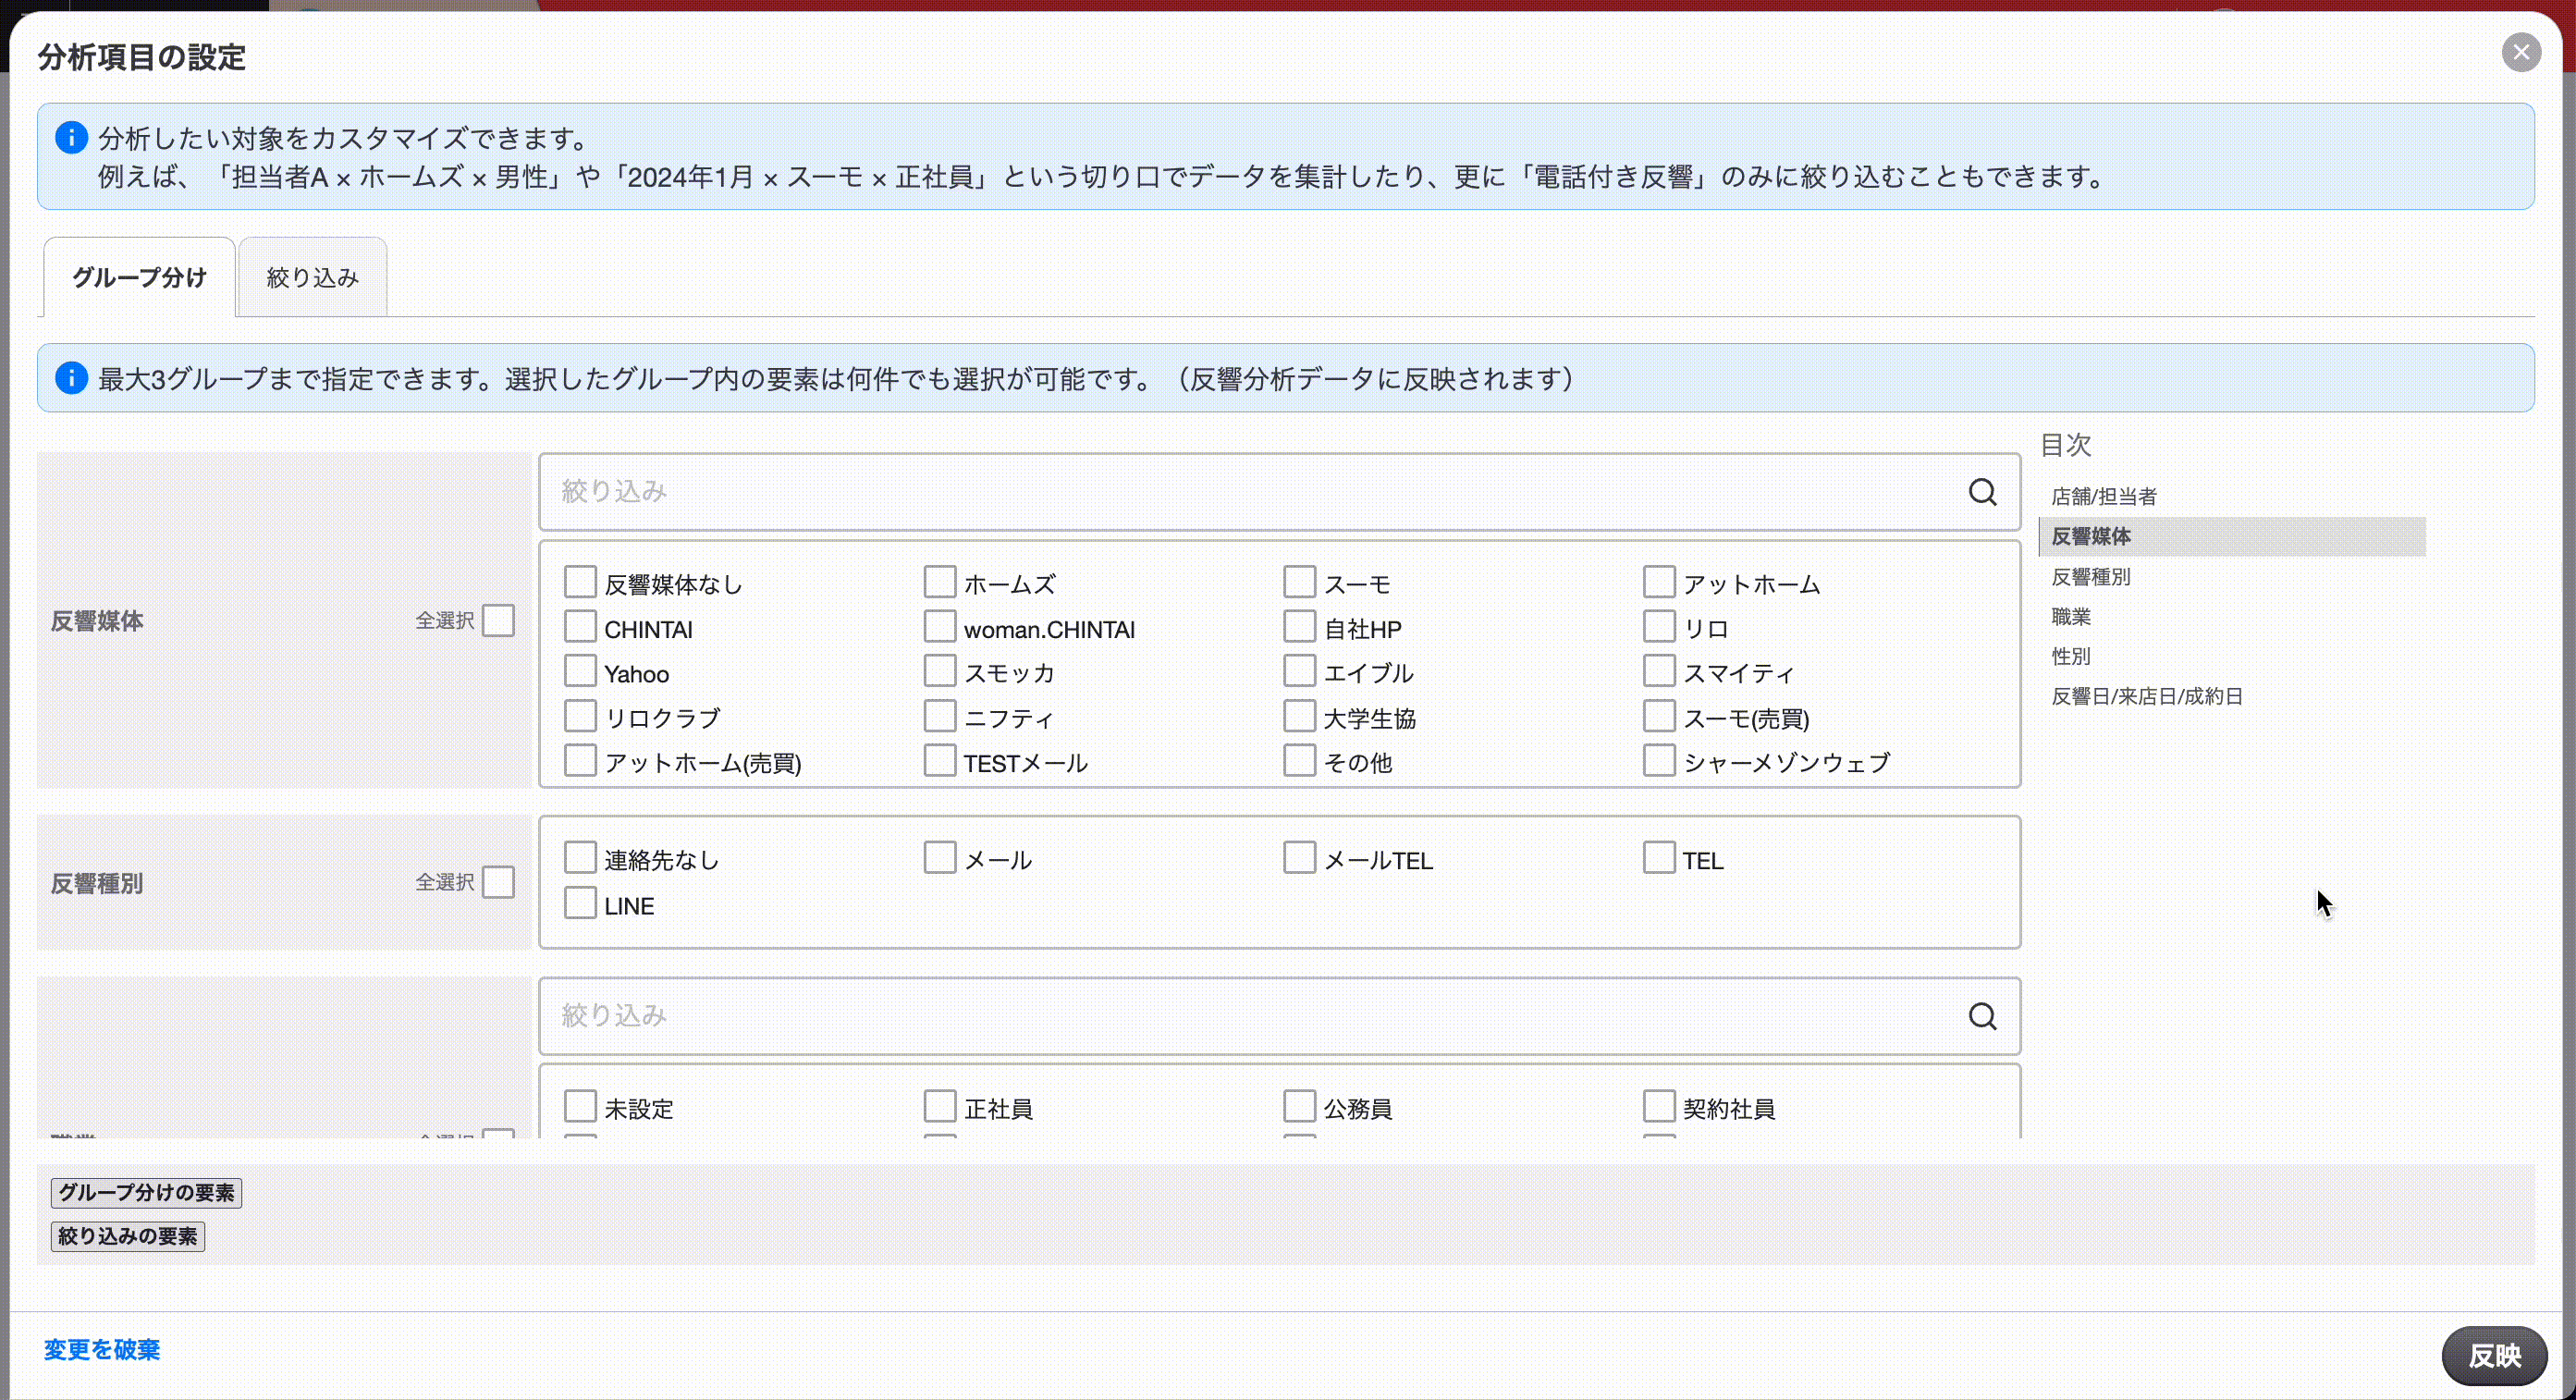Toggle 全選択 for 反響種別
This screenshot has height=1400, width=2576.
[x=498, y=883]
